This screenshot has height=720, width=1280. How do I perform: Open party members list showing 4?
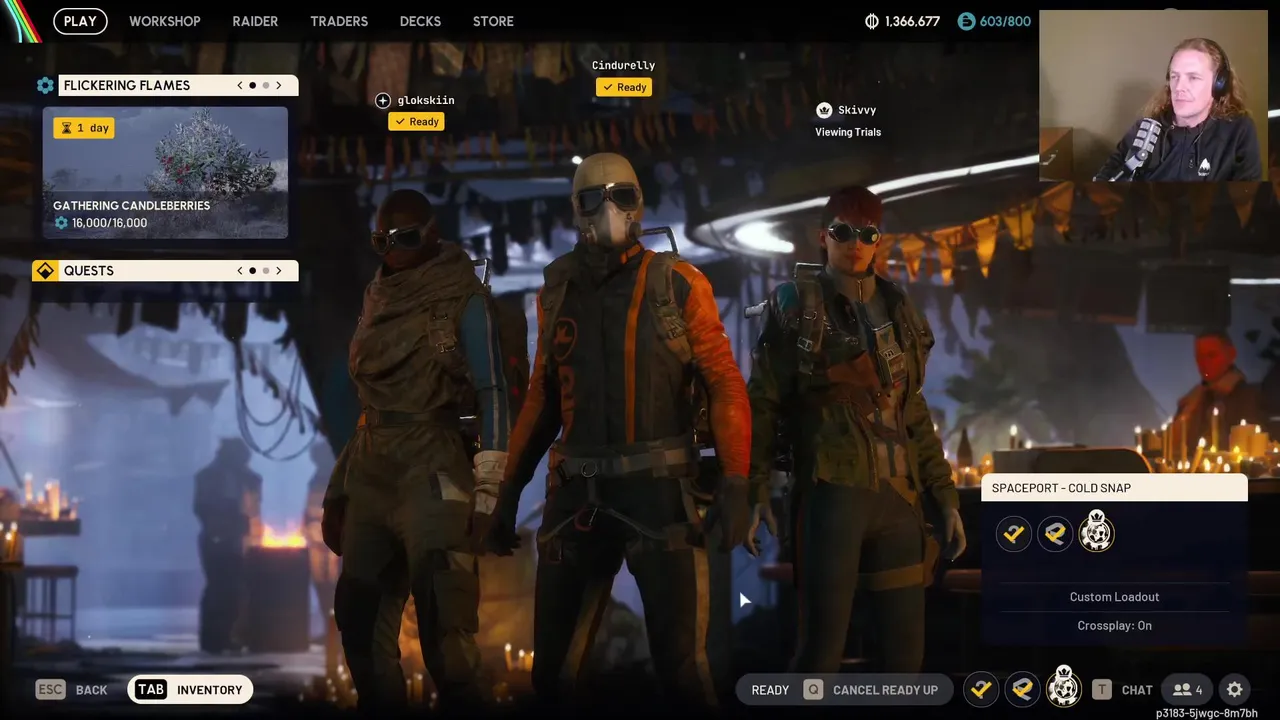point(1188,690)
